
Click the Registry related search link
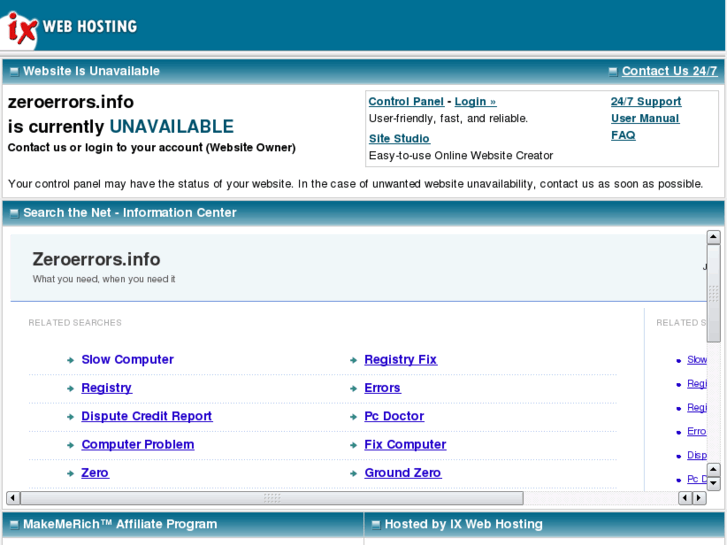tap(106, 388)
